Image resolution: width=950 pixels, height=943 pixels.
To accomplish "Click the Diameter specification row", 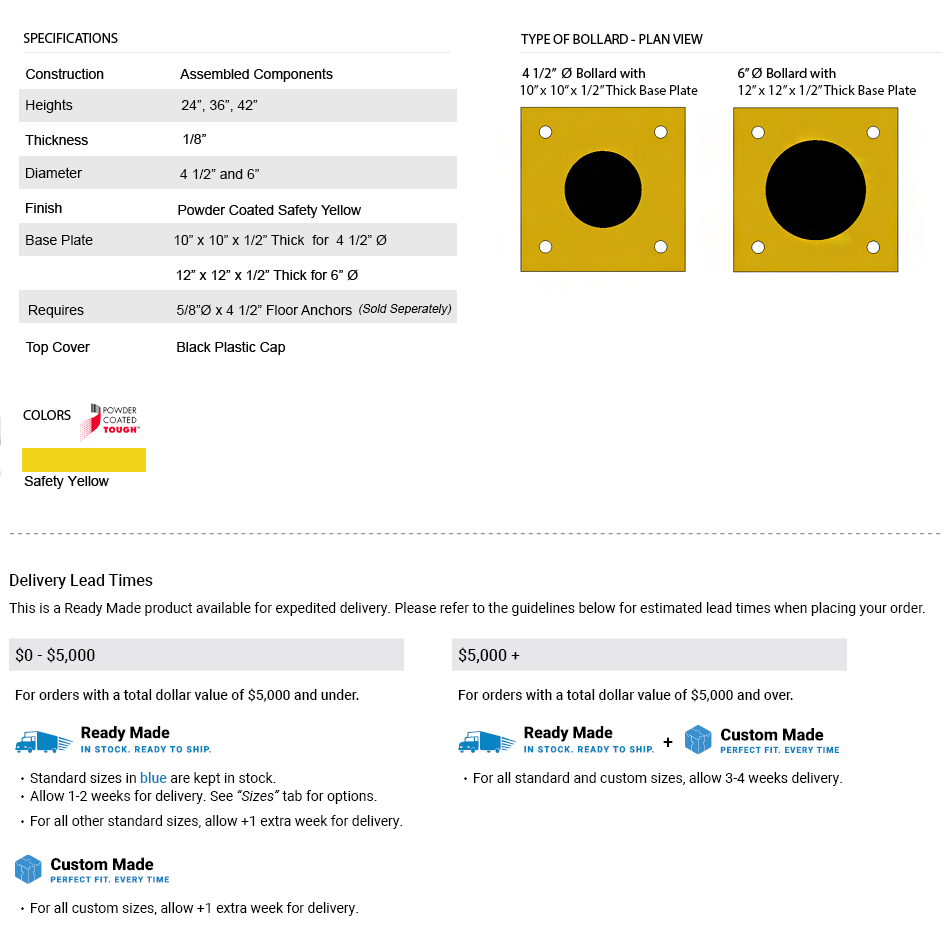I will [x=238, y=174].
